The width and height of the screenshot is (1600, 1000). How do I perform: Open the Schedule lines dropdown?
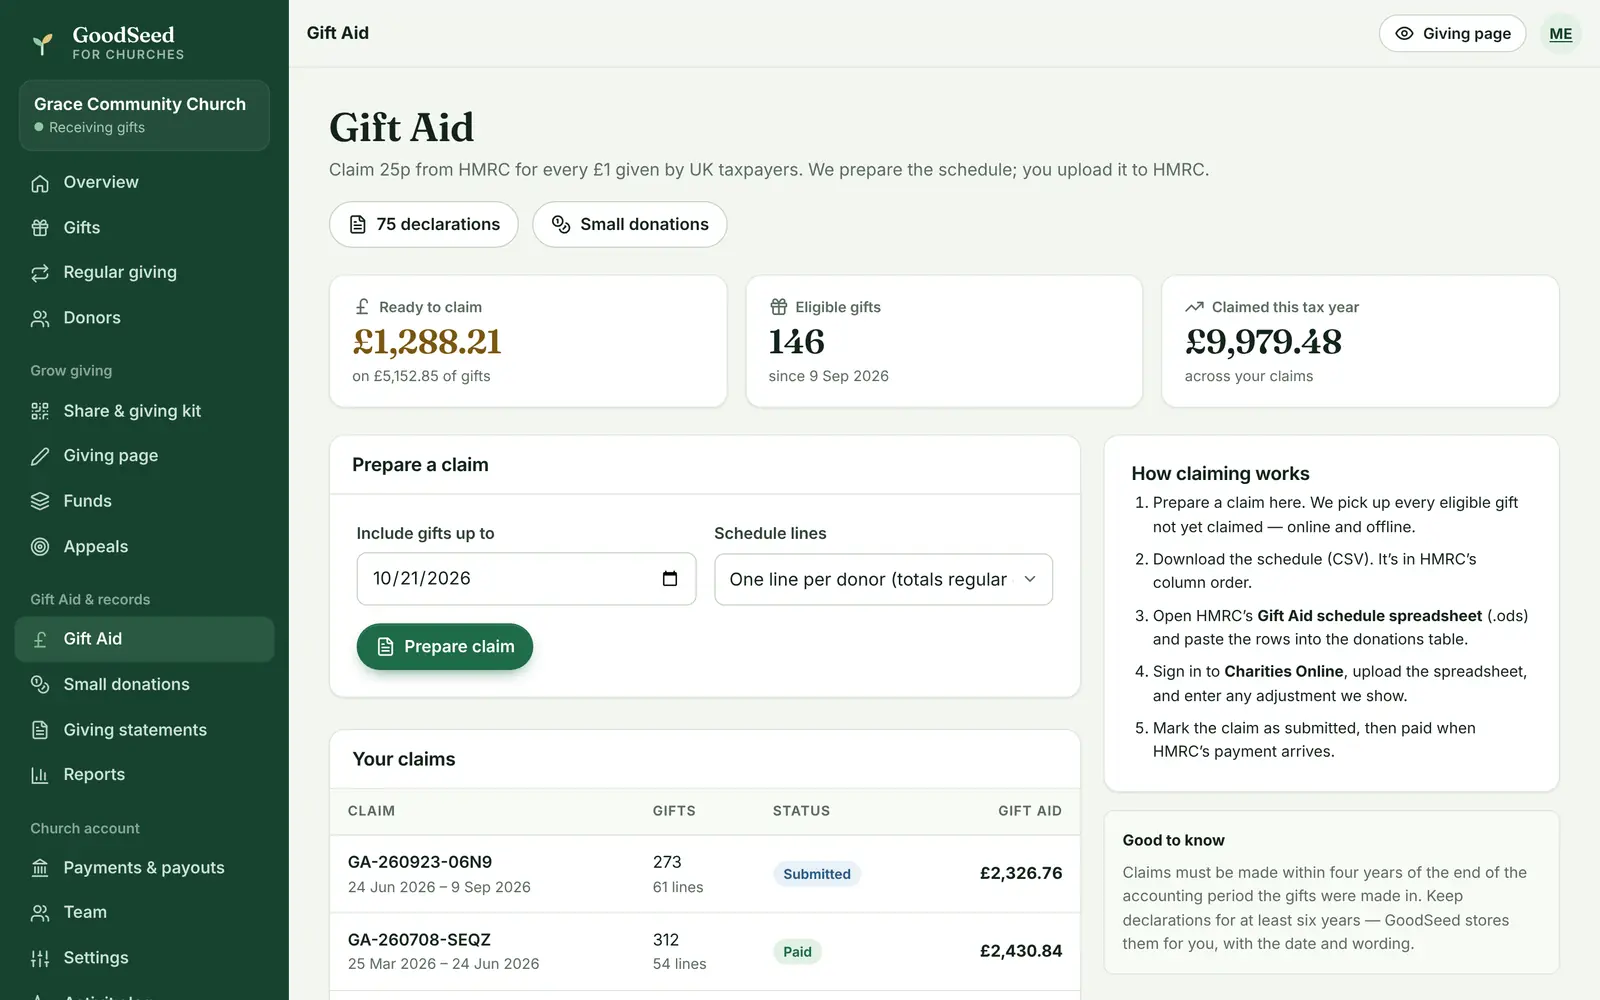point(883,579)
